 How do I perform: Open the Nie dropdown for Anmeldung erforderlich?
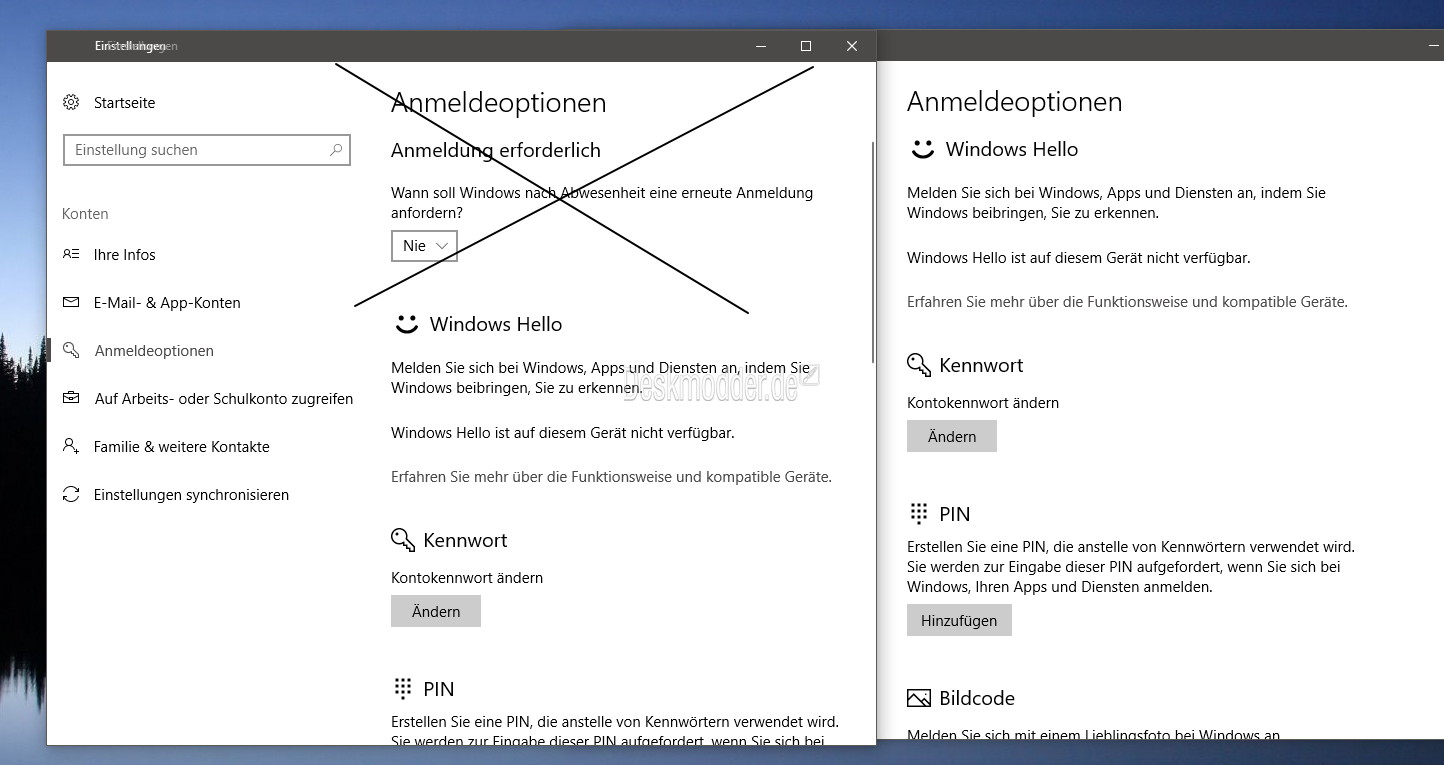(424, 245)
